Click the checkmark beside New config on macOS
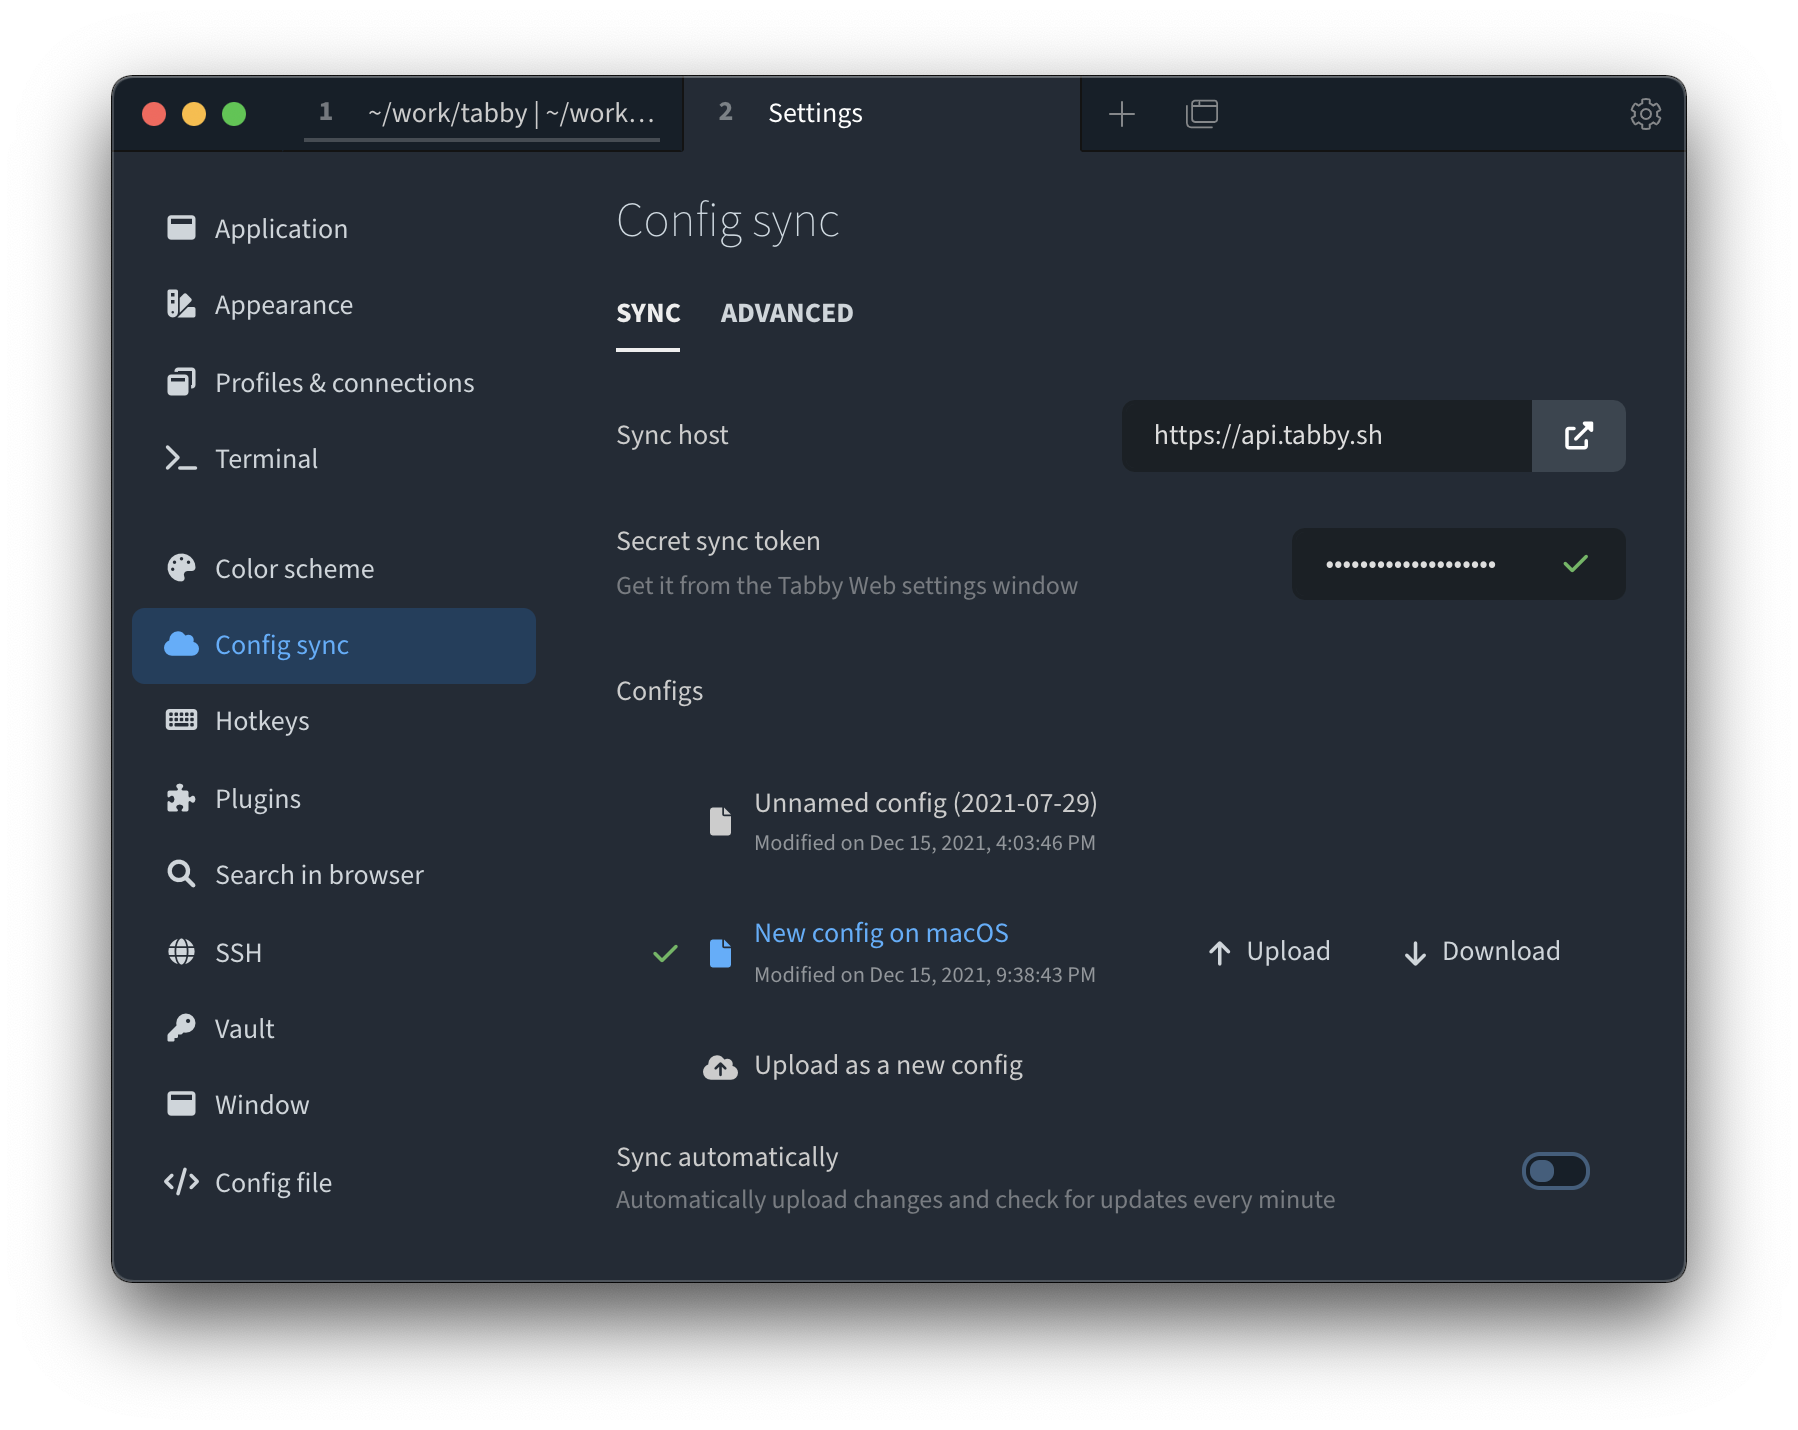1798x1430 pixels. click(665, 954)
